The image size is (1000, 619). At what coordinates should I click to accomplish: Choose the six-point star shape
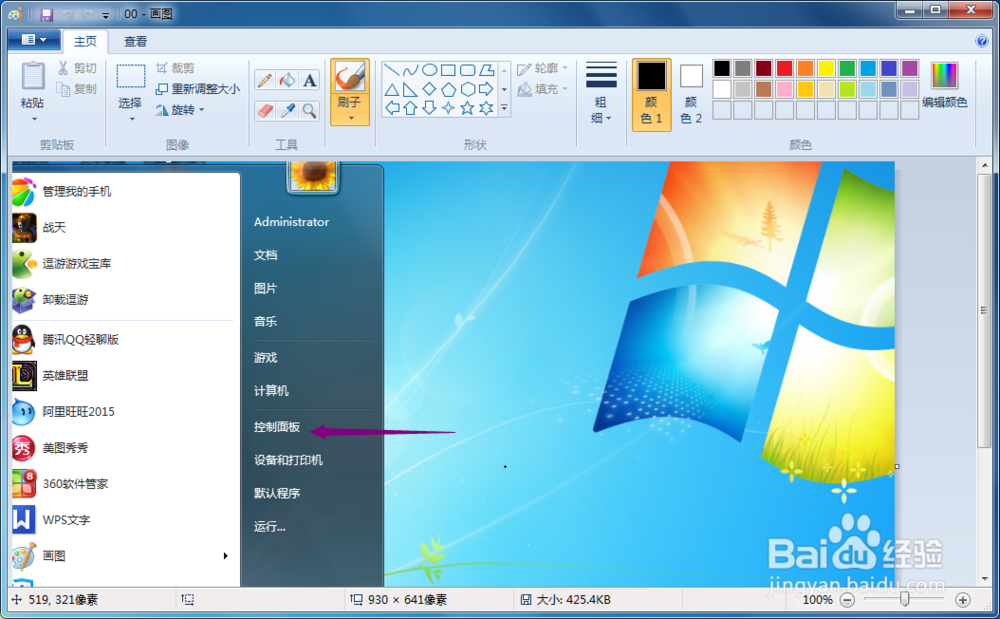(487, 108)
